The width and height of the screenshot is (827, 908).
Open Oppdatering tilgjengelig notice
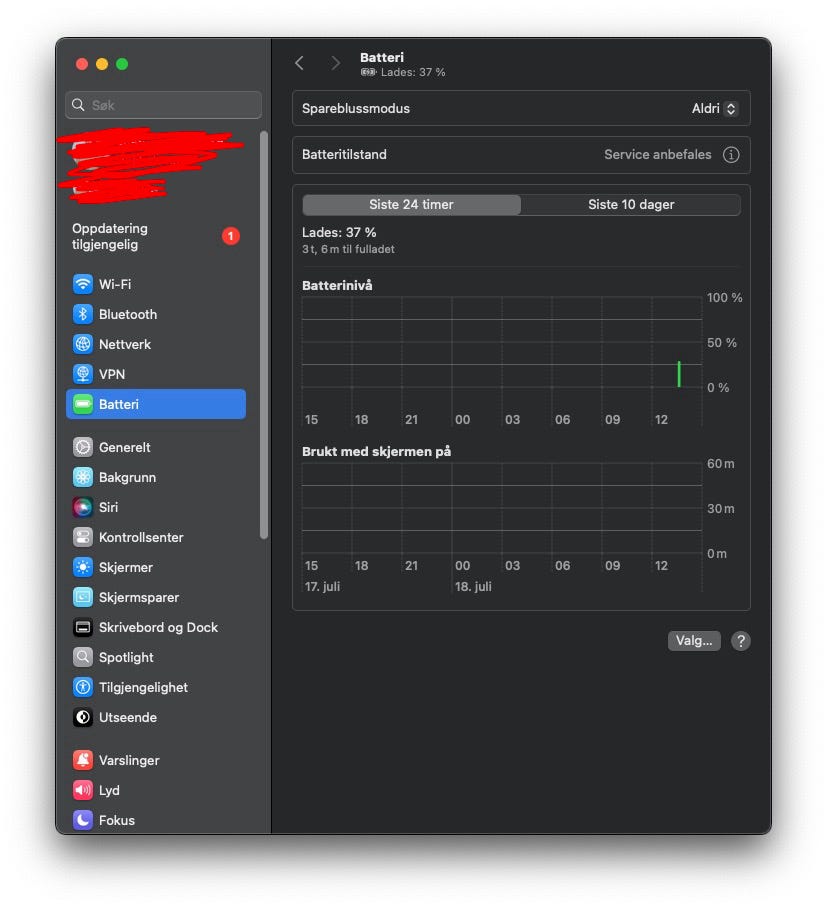[156, 236]
